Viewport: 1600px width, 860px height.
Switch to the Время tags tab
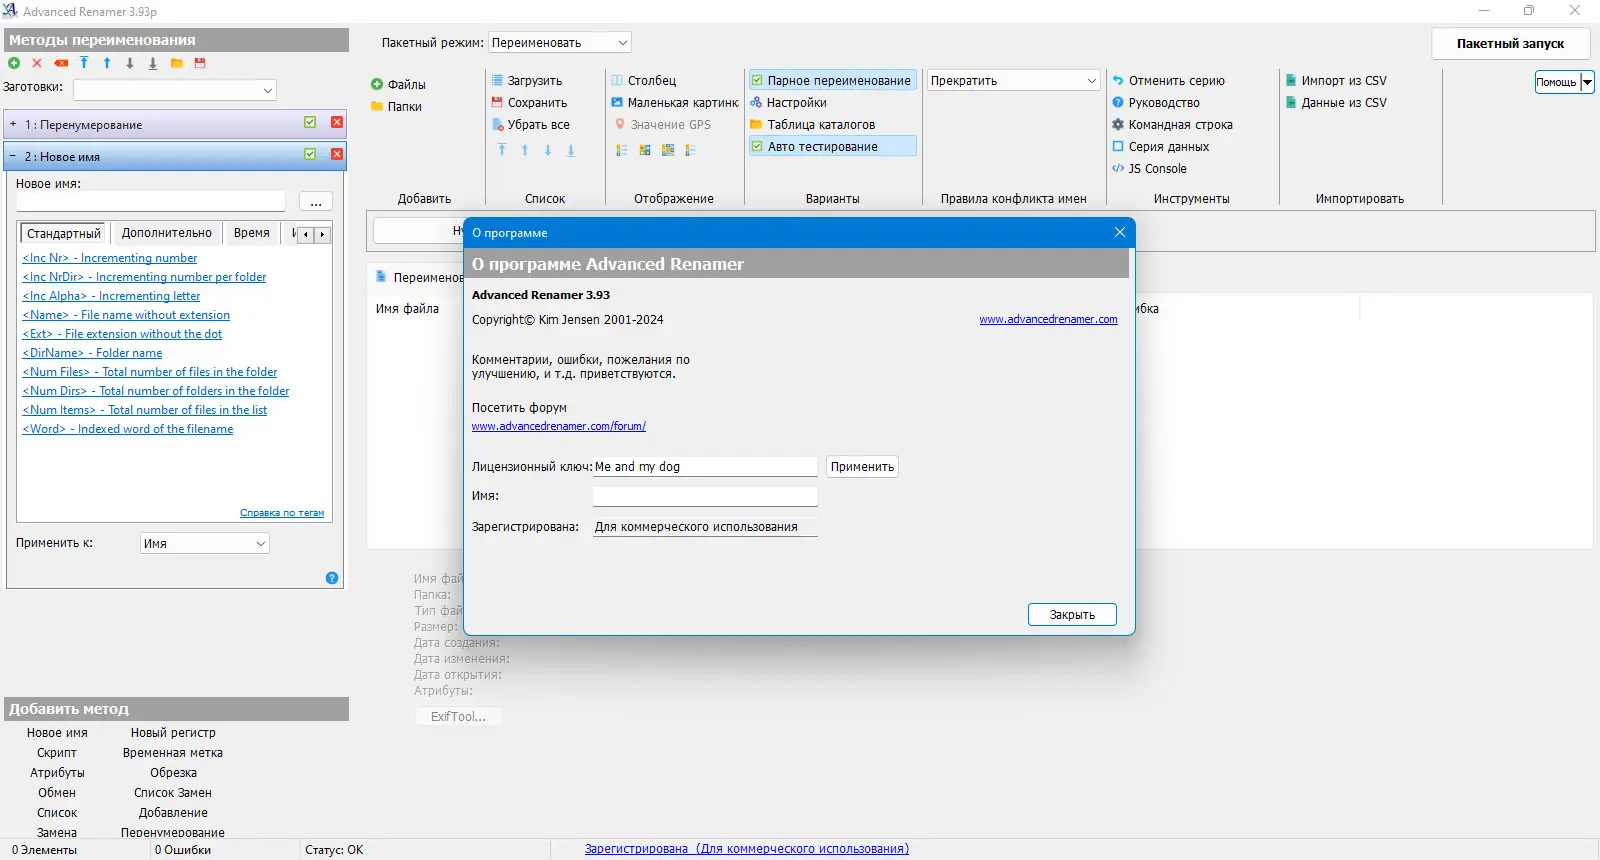pos(252,233)
